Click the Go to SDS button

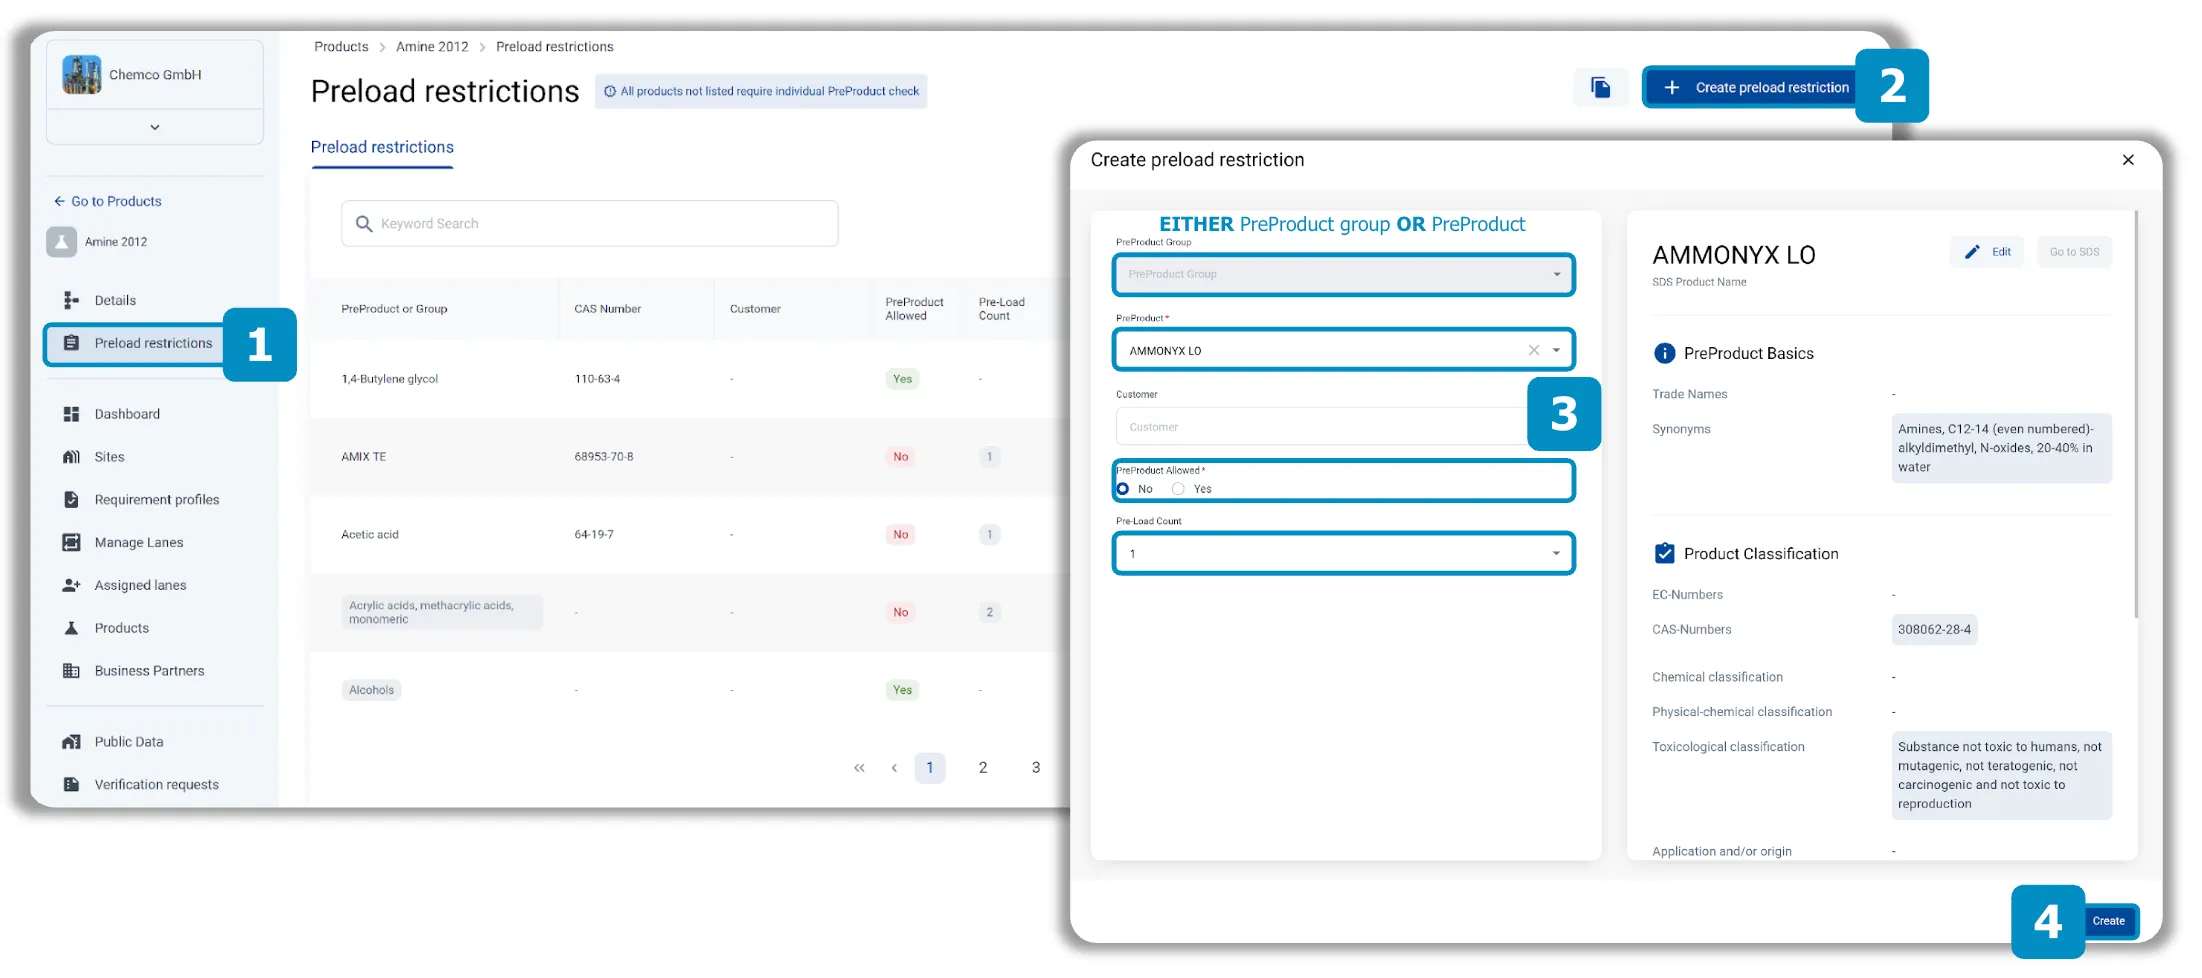[2074, 252]
